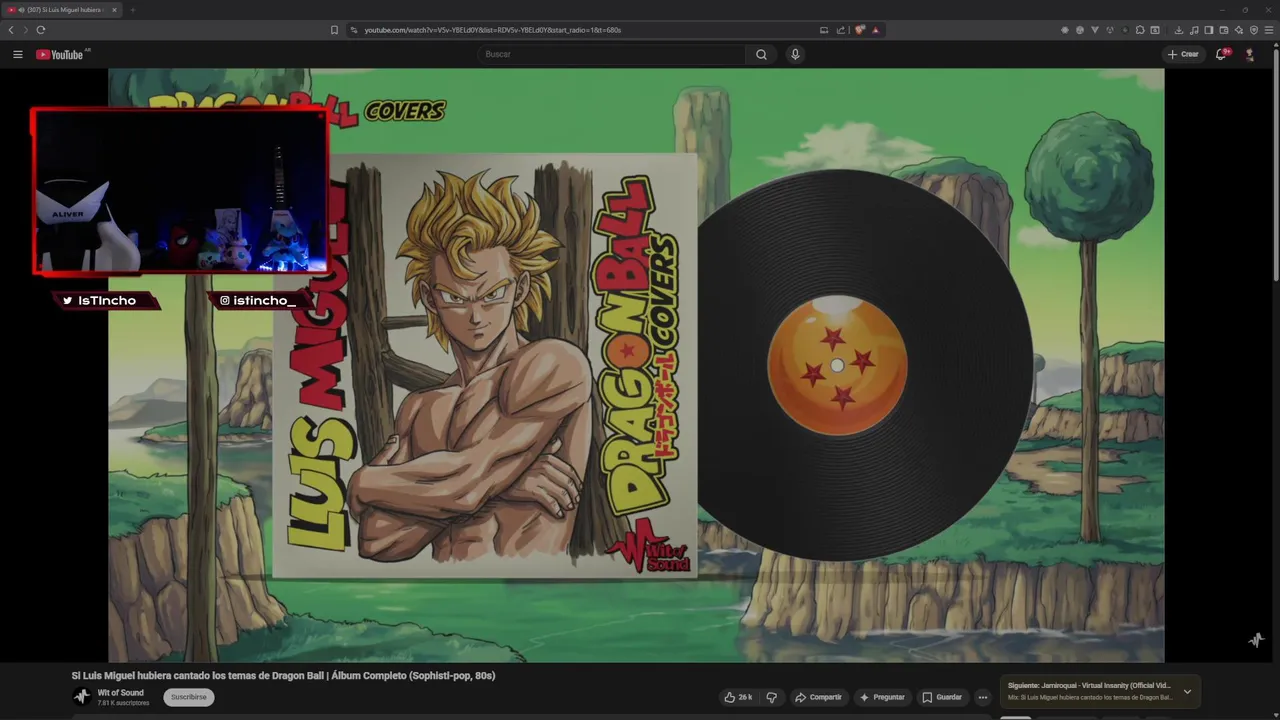Viewport: 1280px width, 720px height.
Task: Open the Brave Shields lion icon
Action: coord(860,30)
